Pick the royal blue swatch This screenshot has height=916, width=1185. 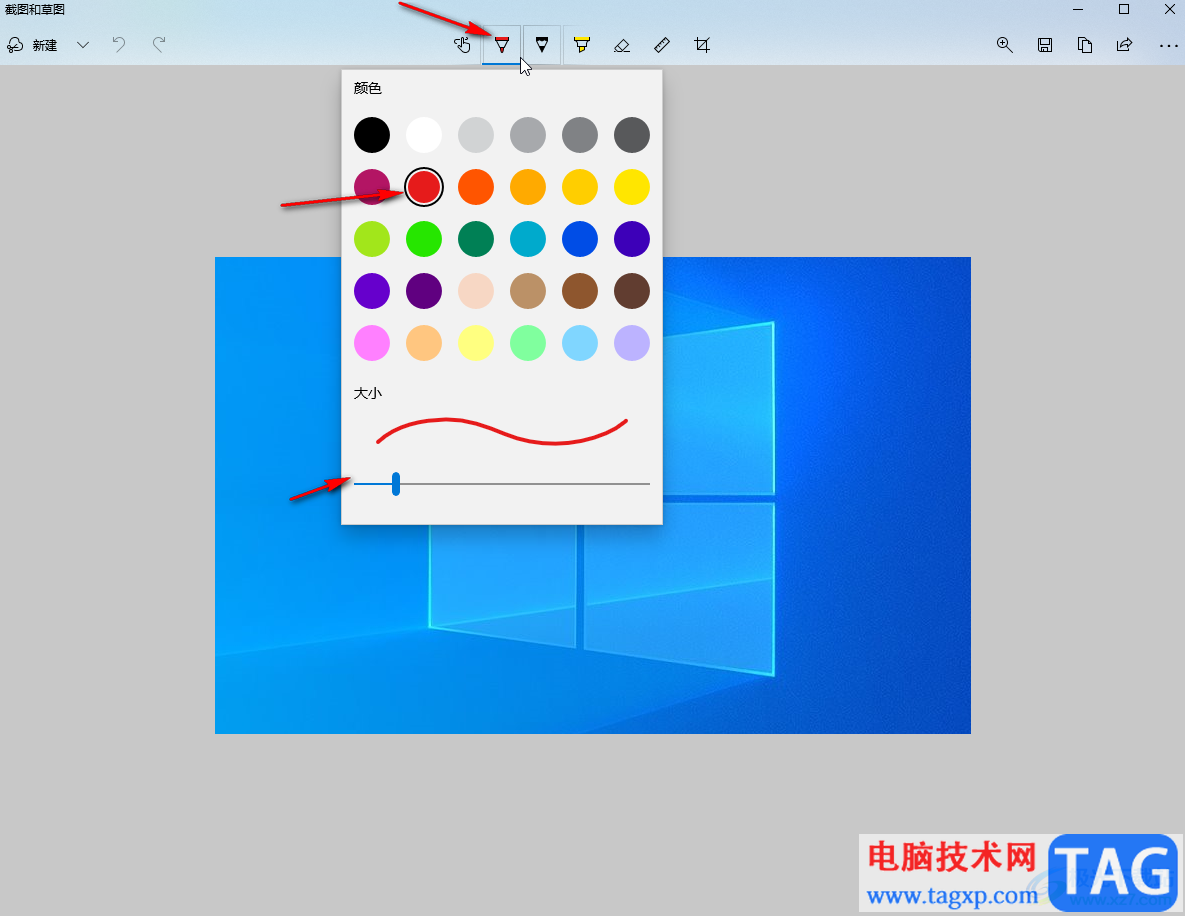tap(580, 239)
